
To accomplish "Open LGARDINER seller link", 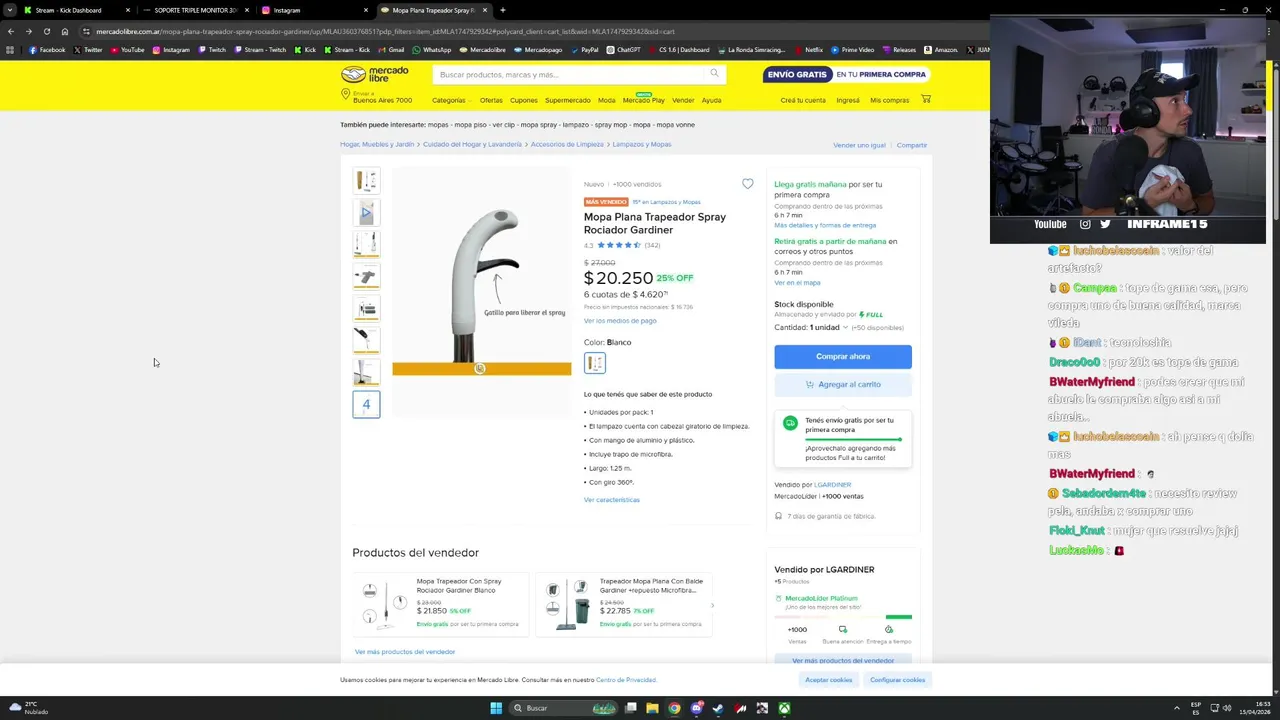I will click(833, 485).
